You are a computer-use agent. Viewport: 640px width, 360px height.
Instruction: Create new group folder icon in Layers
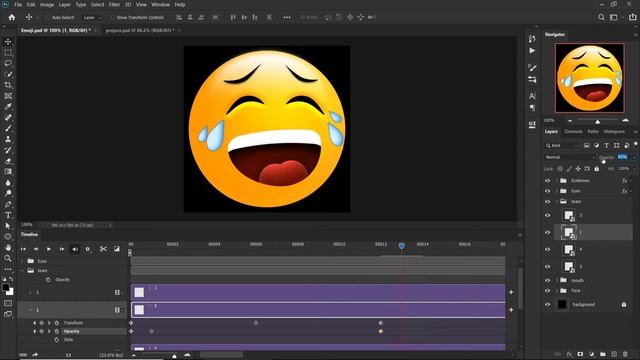click(603, 354)
